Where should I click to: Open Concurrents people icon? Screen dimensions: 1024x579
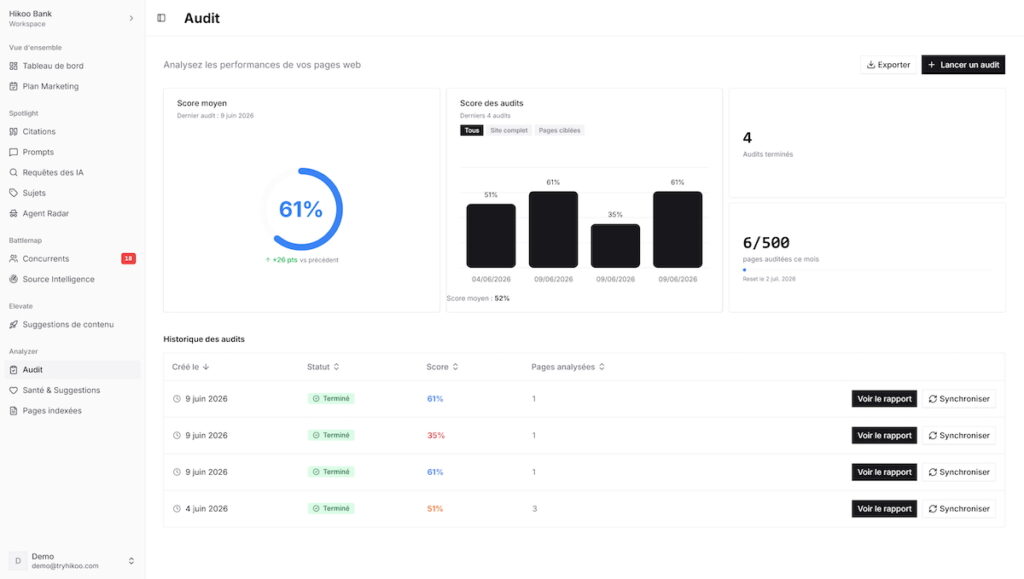click(14, 258)
